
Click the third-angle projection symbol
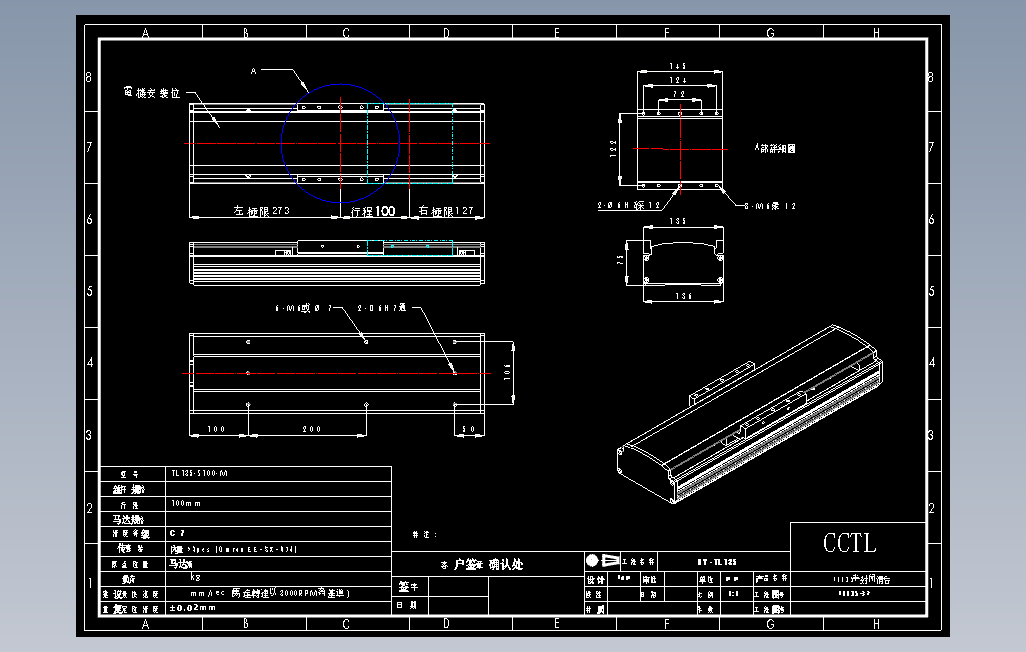[x=603, y=560]
